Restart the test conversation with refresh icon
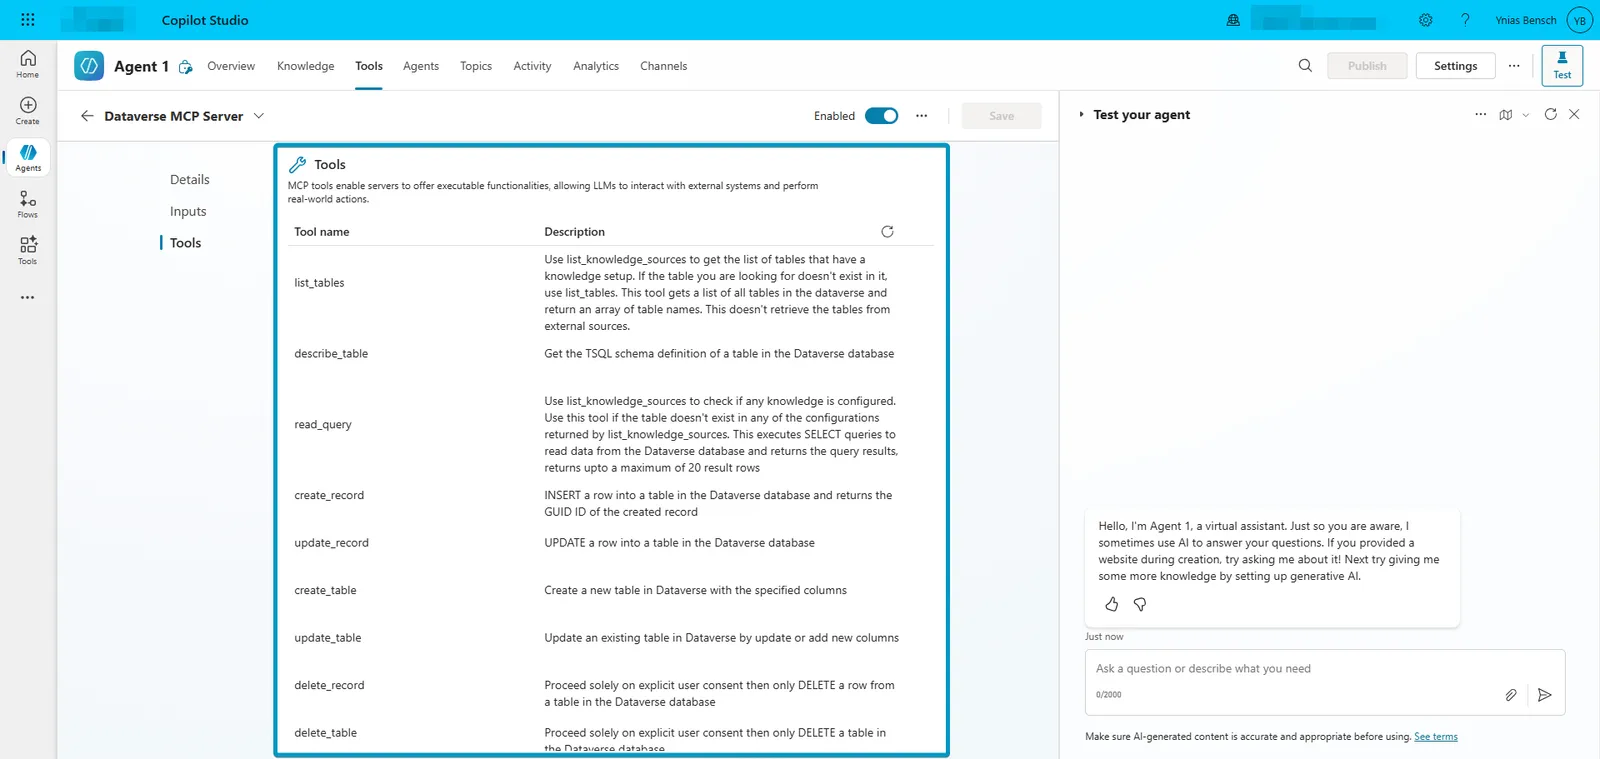The image size is (1600, 759). pyautogui.click(x=1551, y=115)
